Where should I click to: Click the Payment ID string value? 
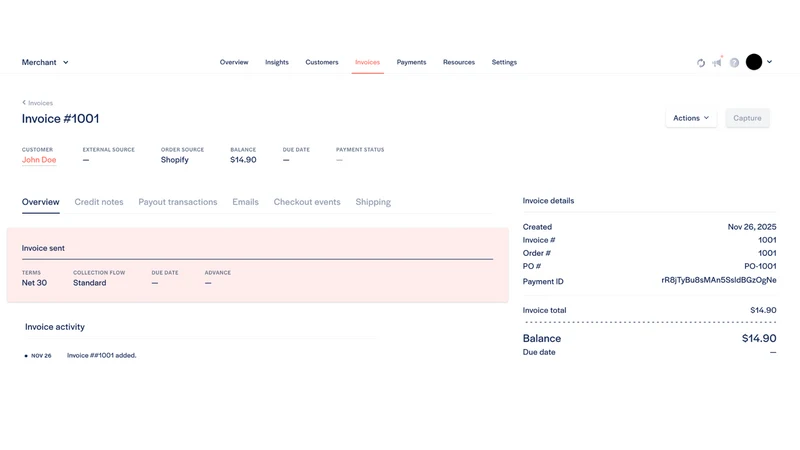pyautogui.click(x=718, y=280)
